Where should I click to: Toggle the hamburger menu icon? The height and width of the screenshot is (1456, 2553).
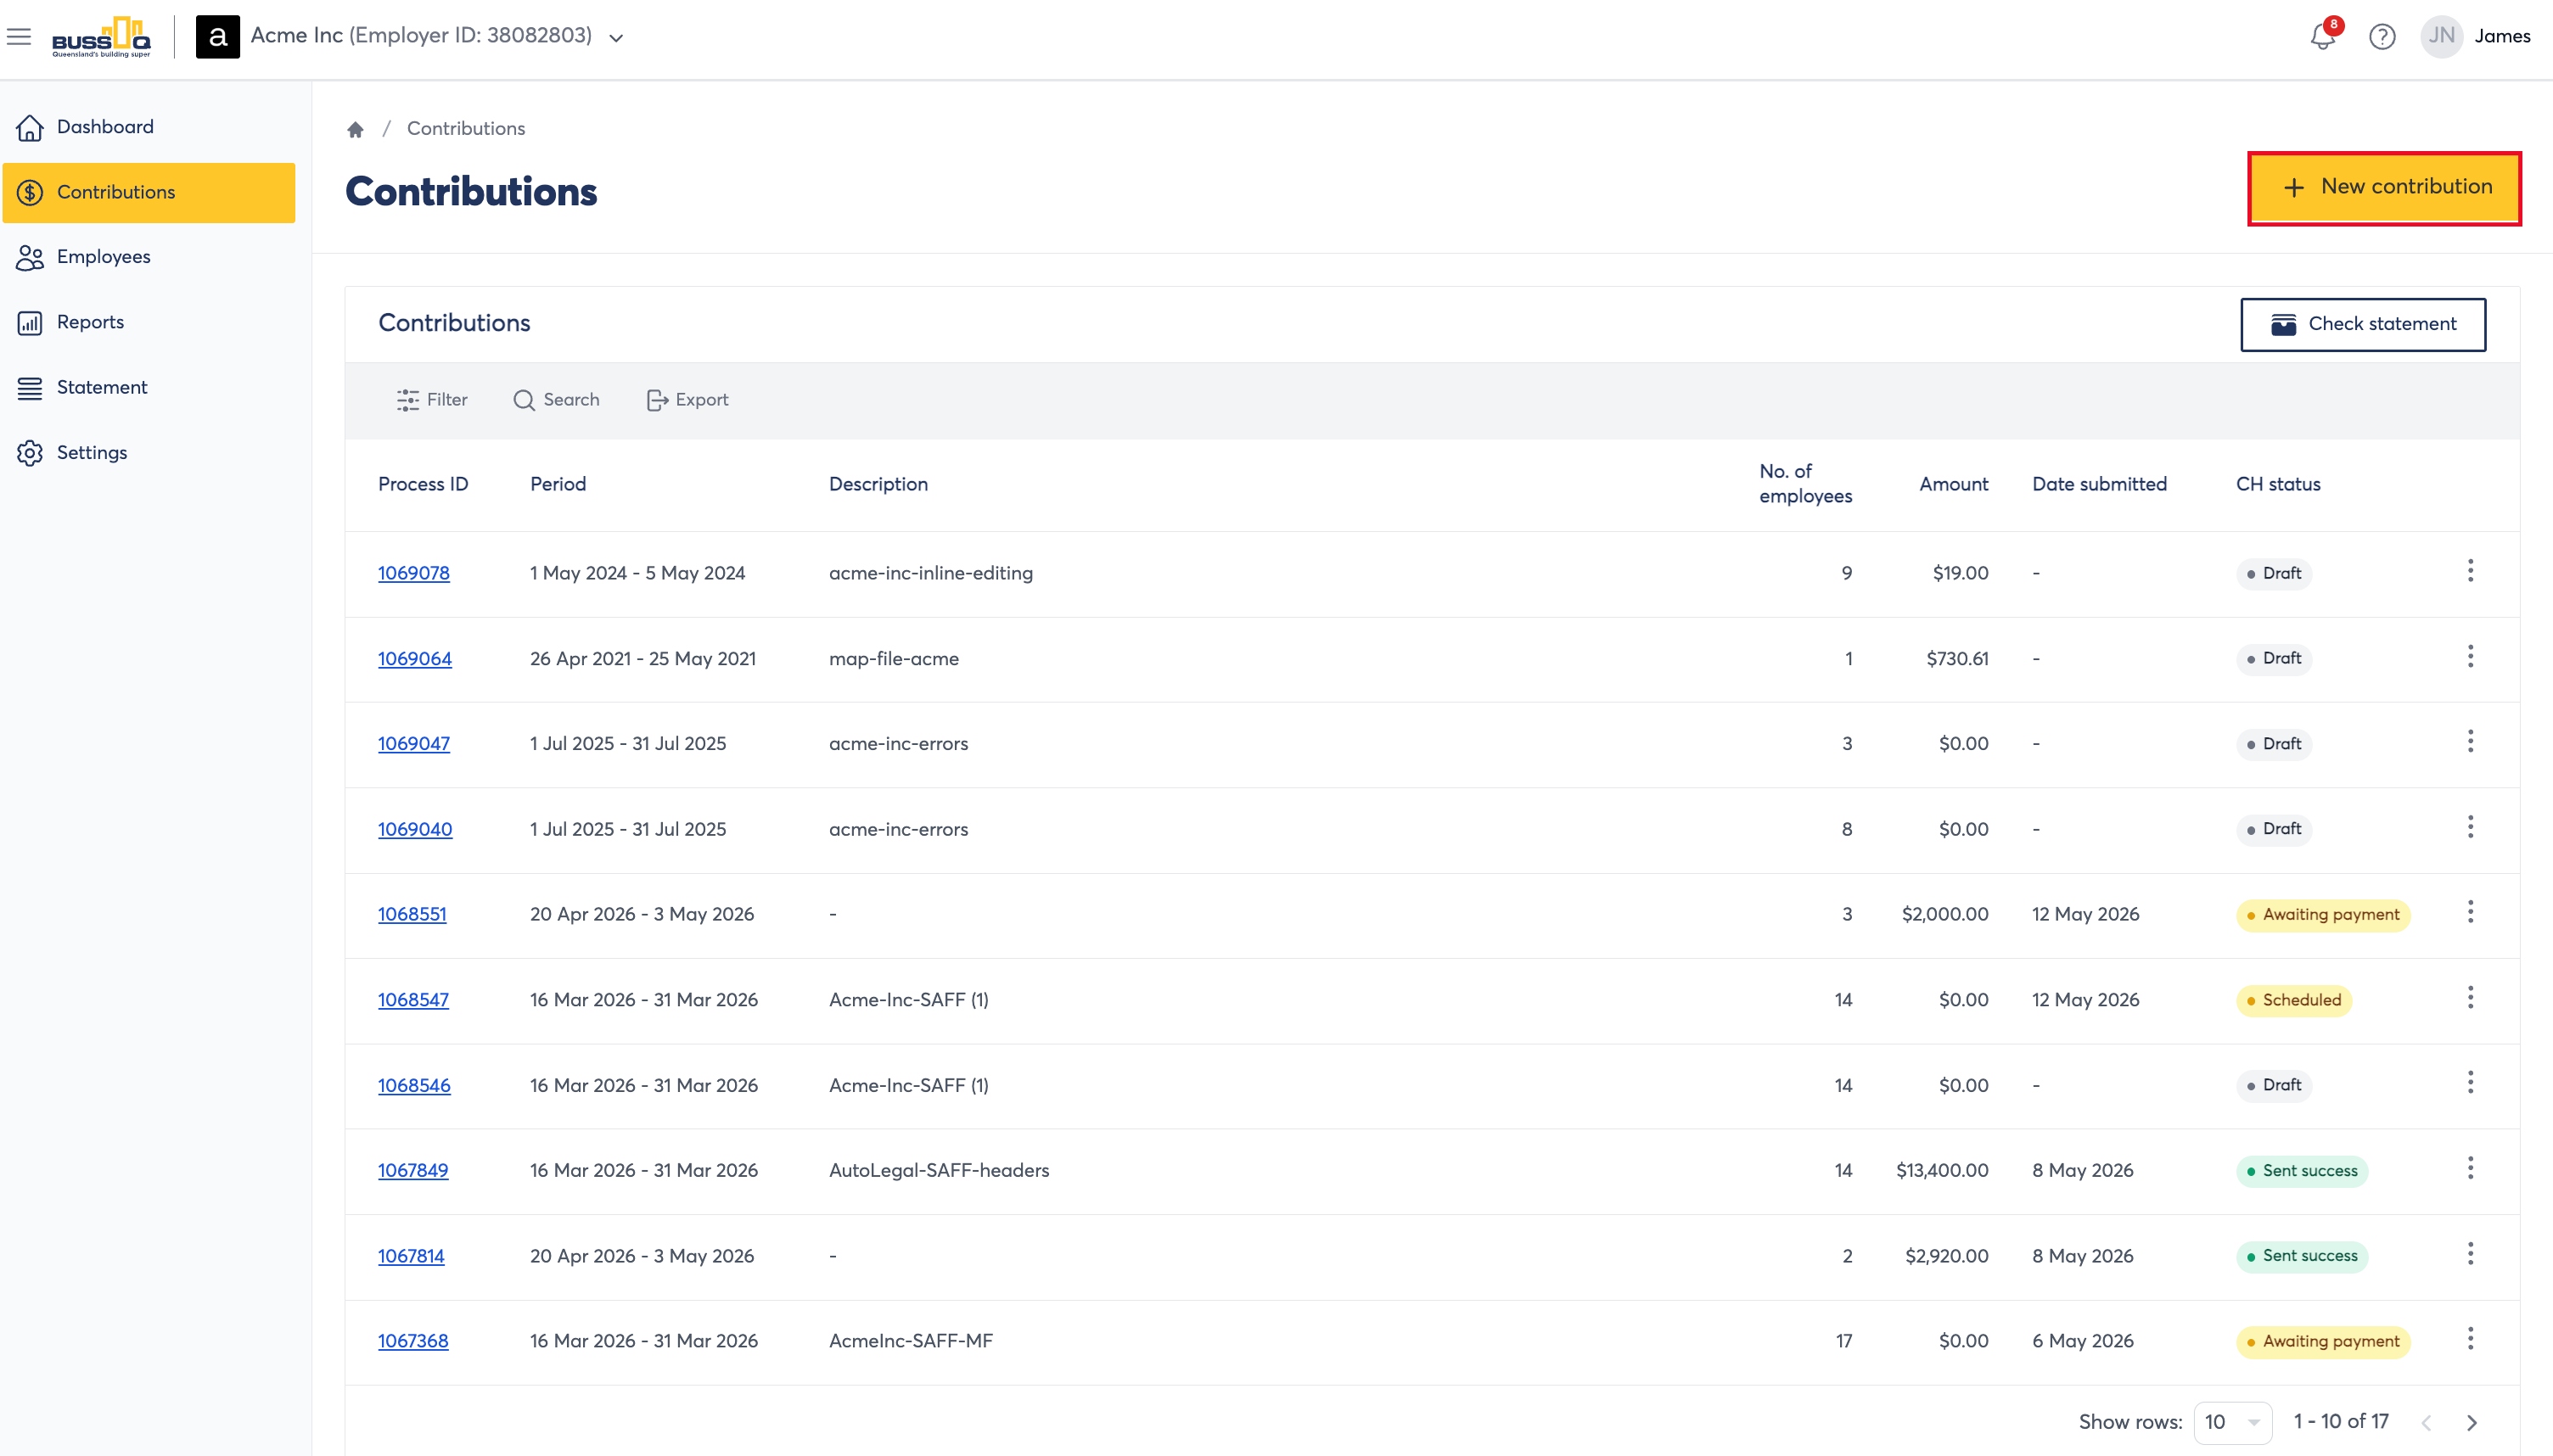[x=19, y=37]
